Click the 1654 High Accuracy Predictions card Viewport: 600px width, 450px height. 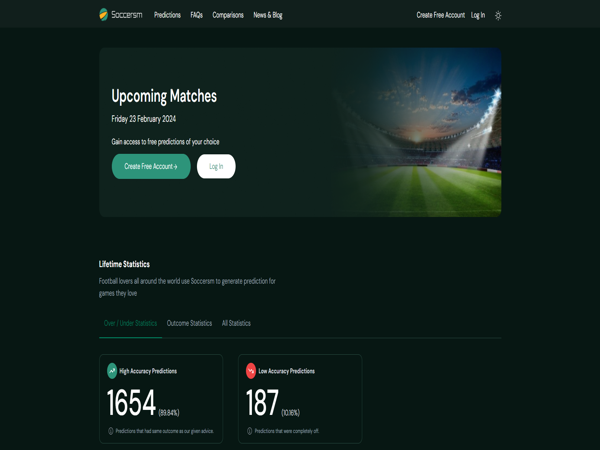coord(161,399)
